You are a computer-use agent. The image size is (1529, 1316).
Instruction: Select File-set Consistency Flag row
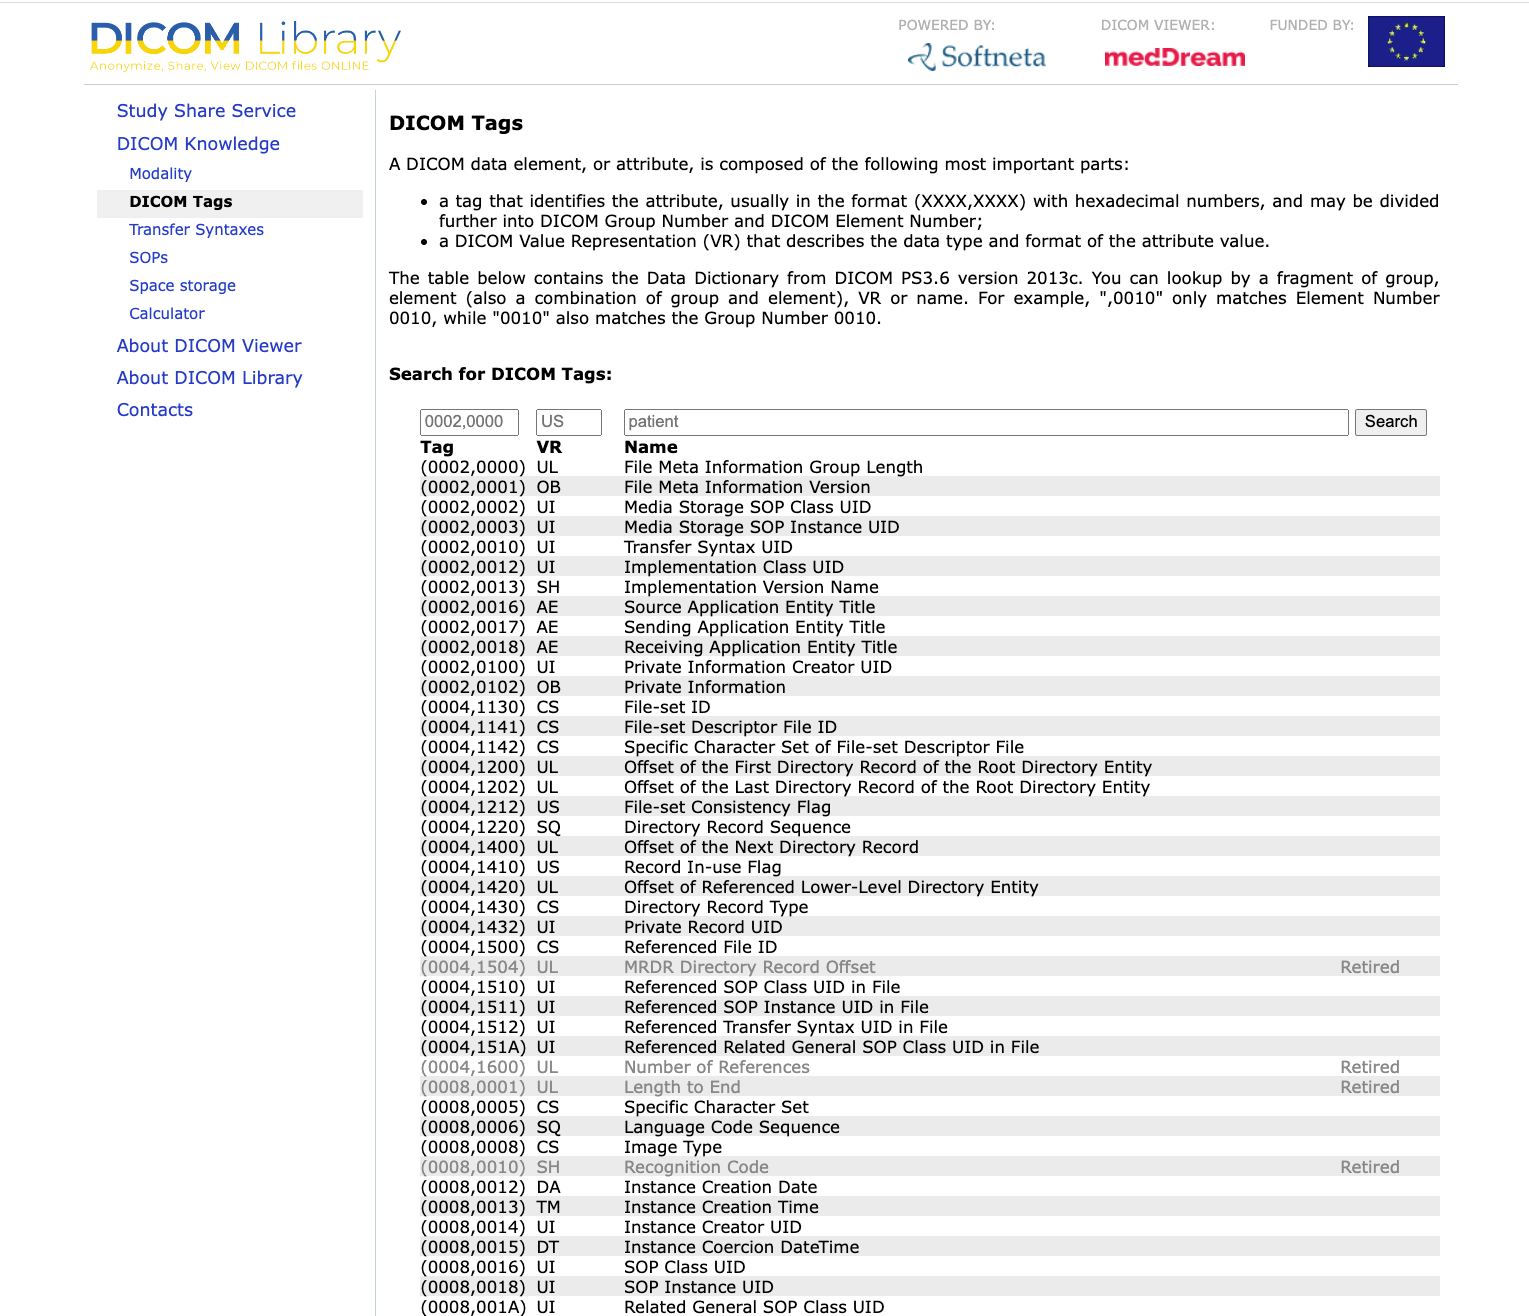coord(930,807)
